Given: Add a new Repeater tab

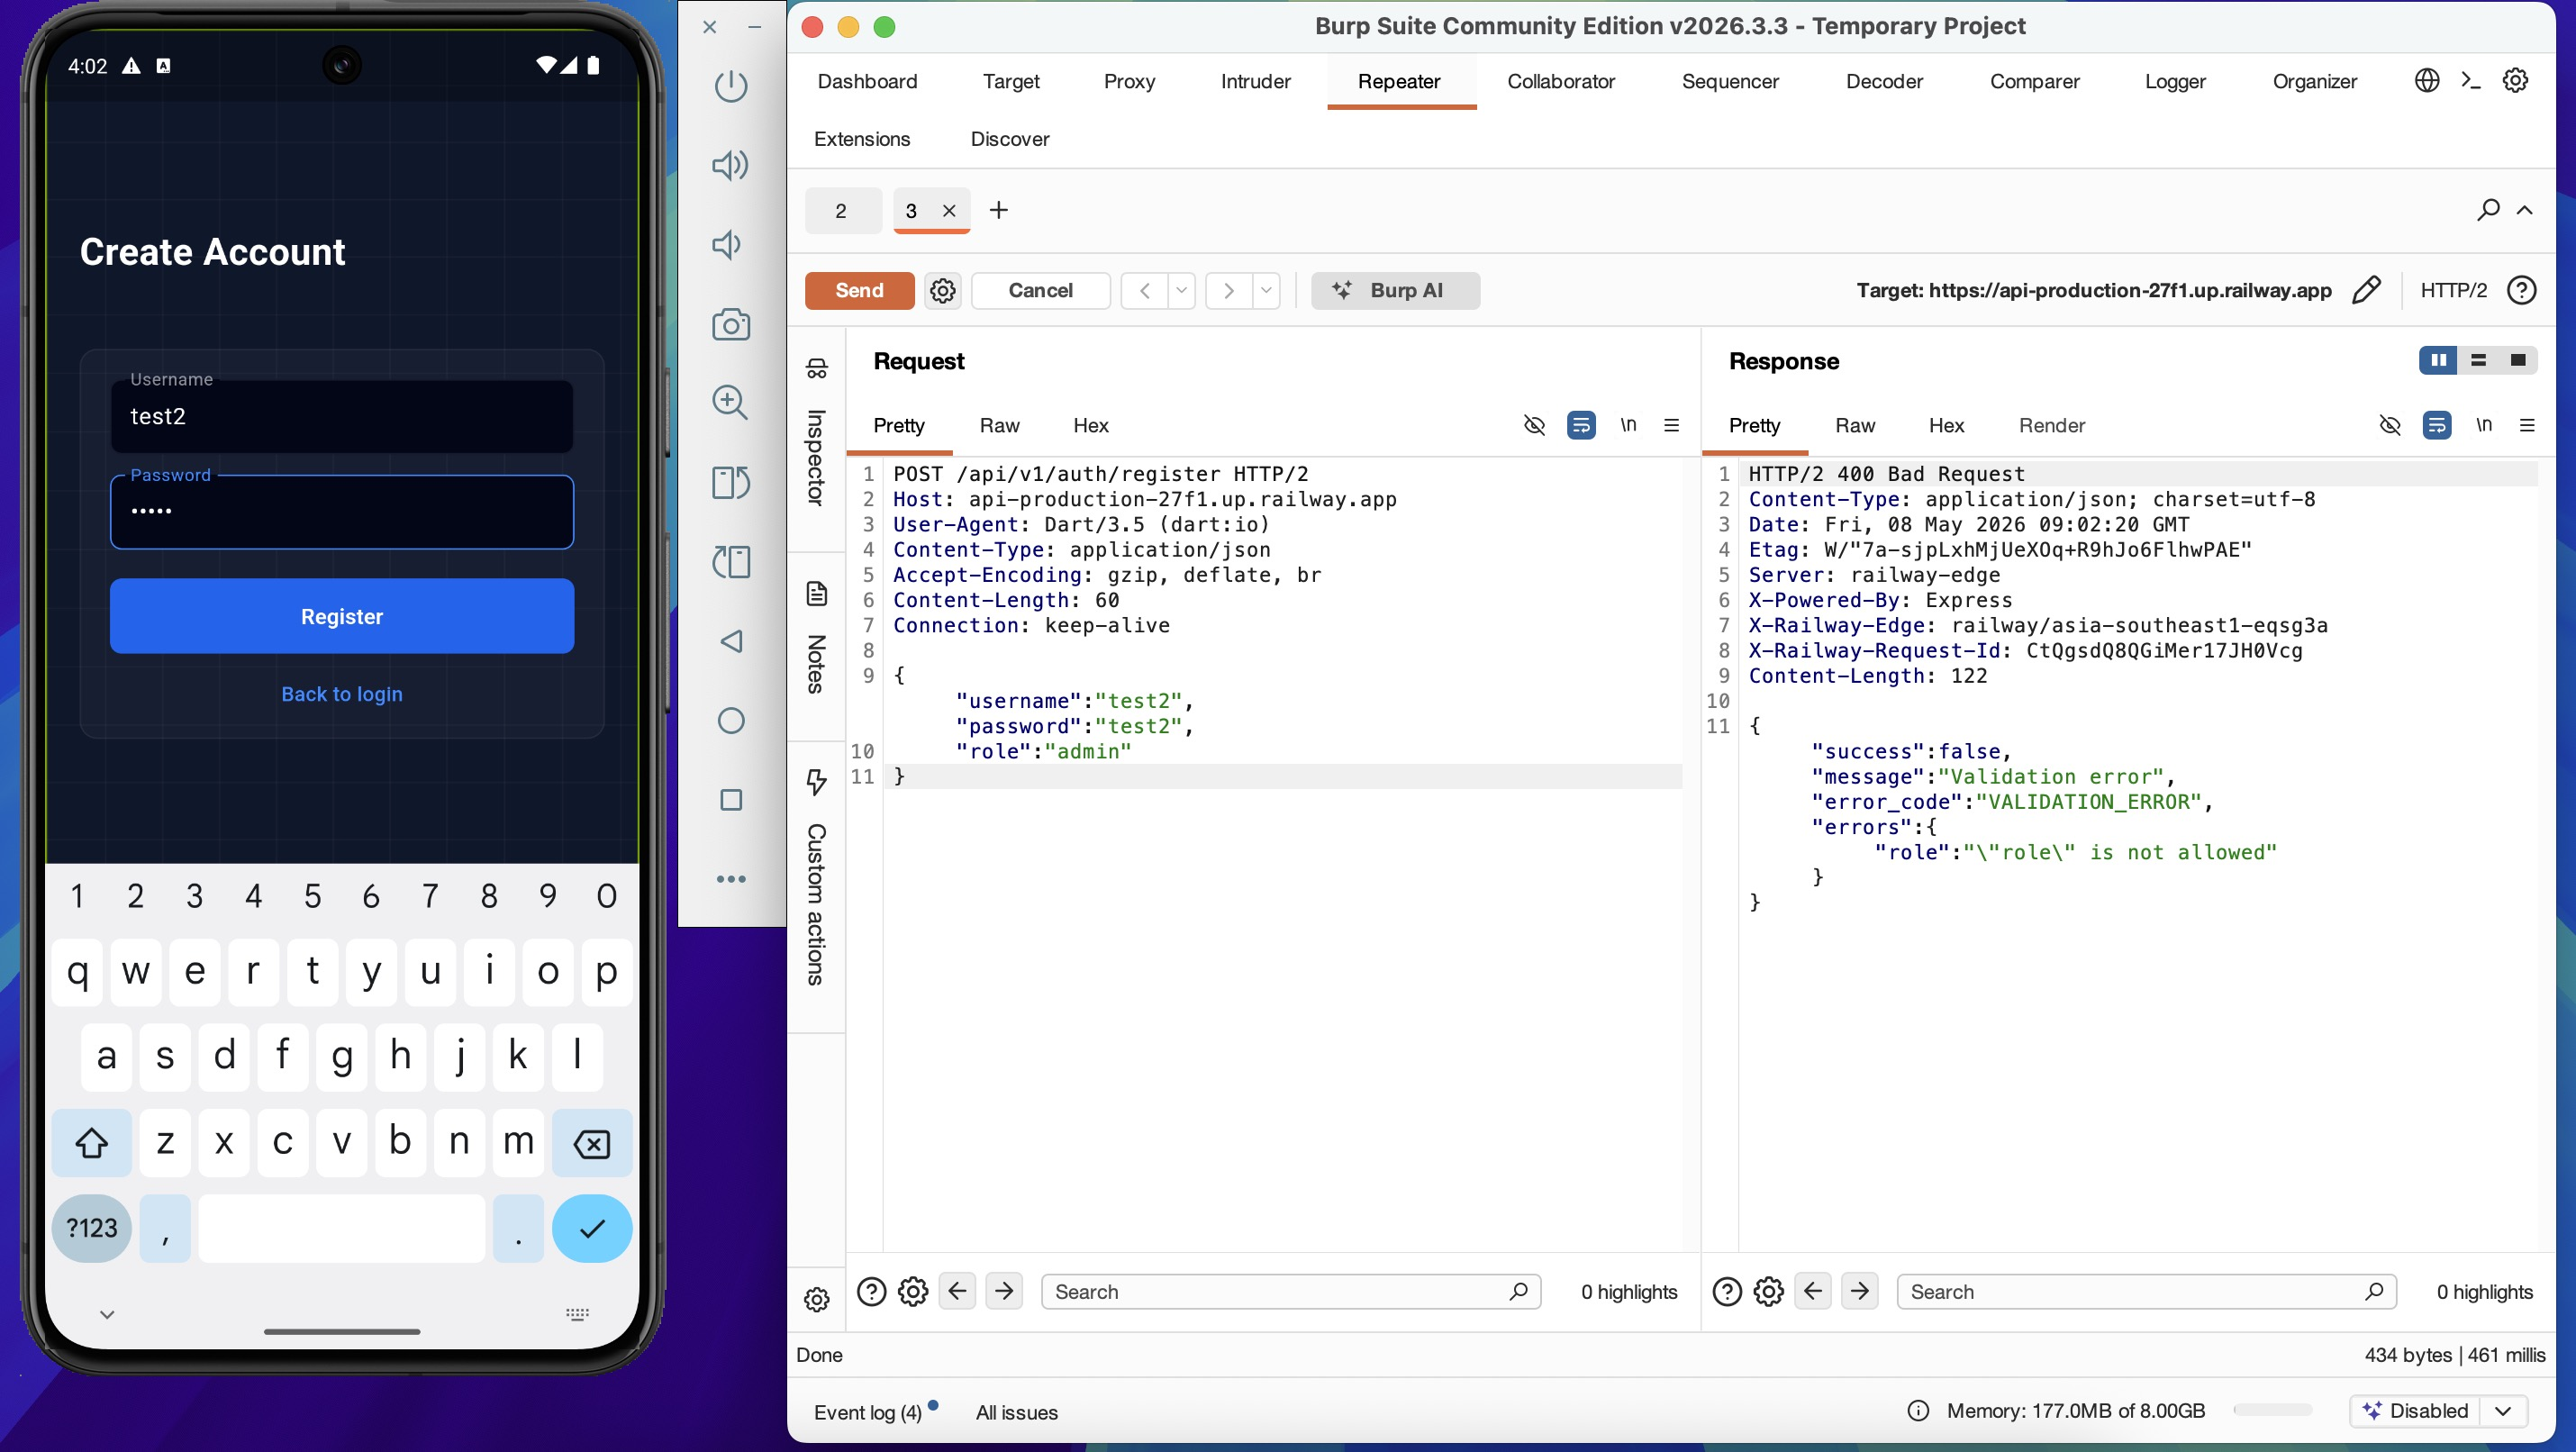Looking at the screenshot, I should coord(998,210).
